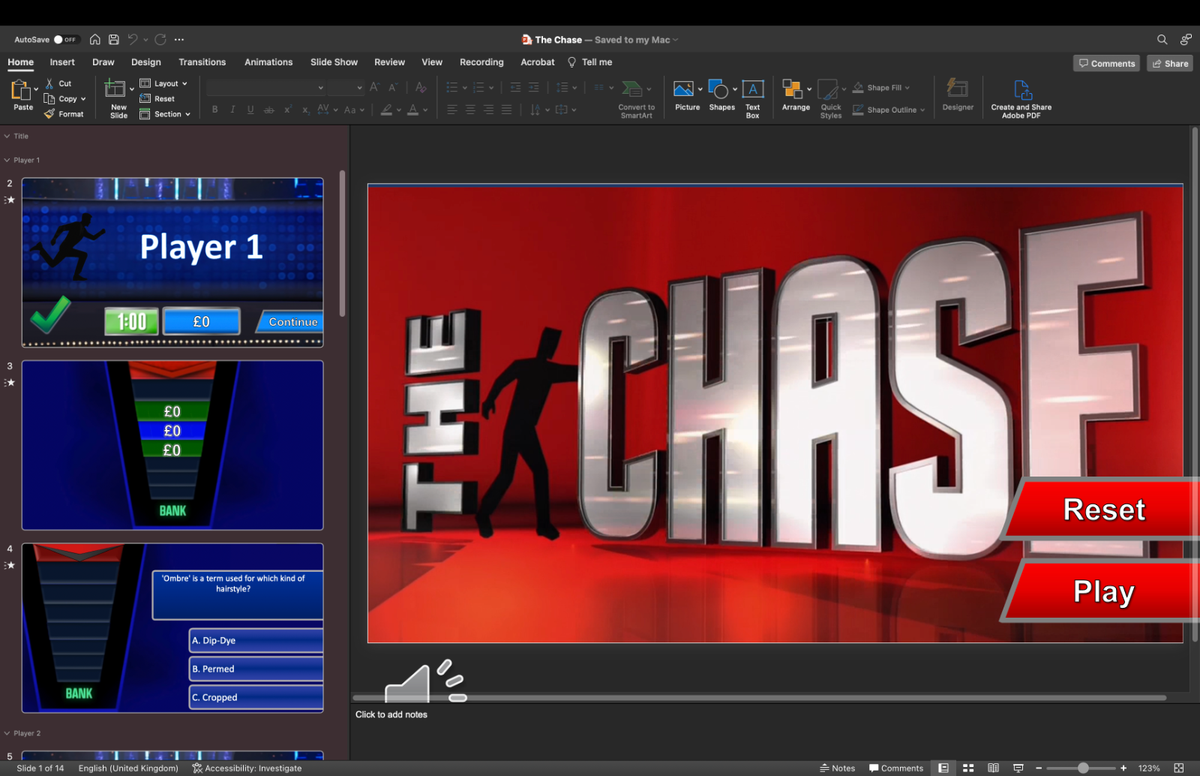Click the zoom slider in status bar
Screen dimensions: 1200x776
tap(1083, 768)
